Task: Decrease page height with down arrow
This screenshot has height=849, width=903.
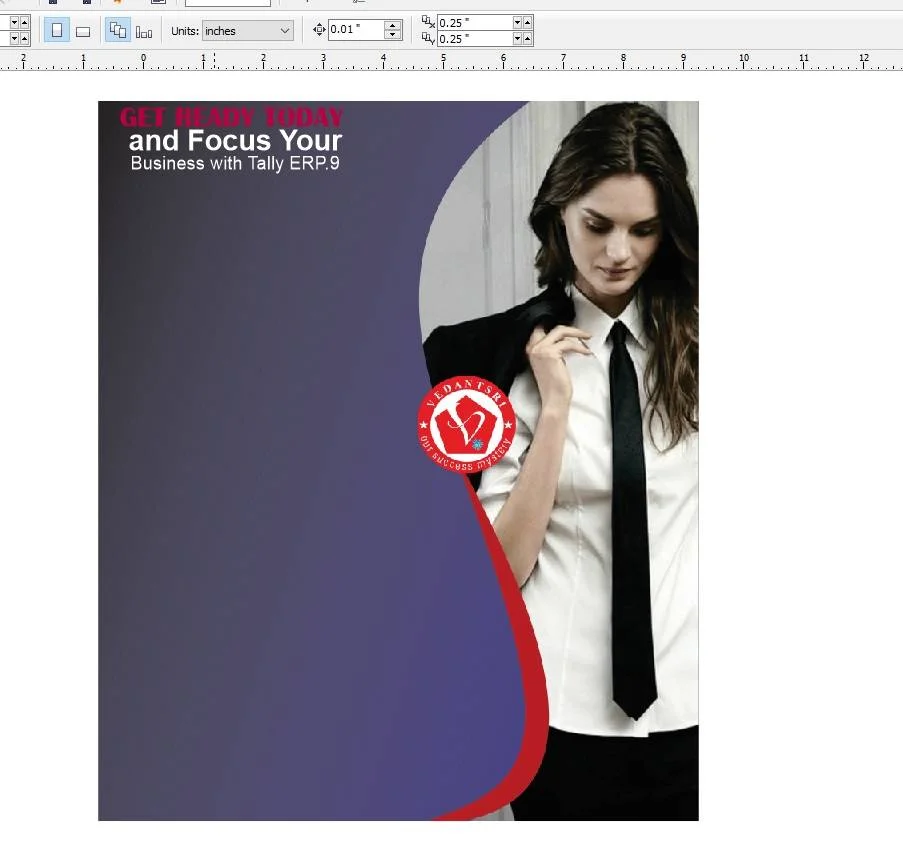Action: coord(14,39)
